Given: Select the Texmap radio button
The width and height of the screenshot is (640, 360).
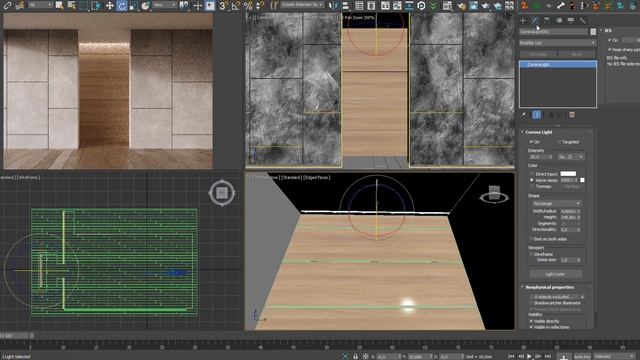Looking at the screenshot, I should (x=532, y=186).
